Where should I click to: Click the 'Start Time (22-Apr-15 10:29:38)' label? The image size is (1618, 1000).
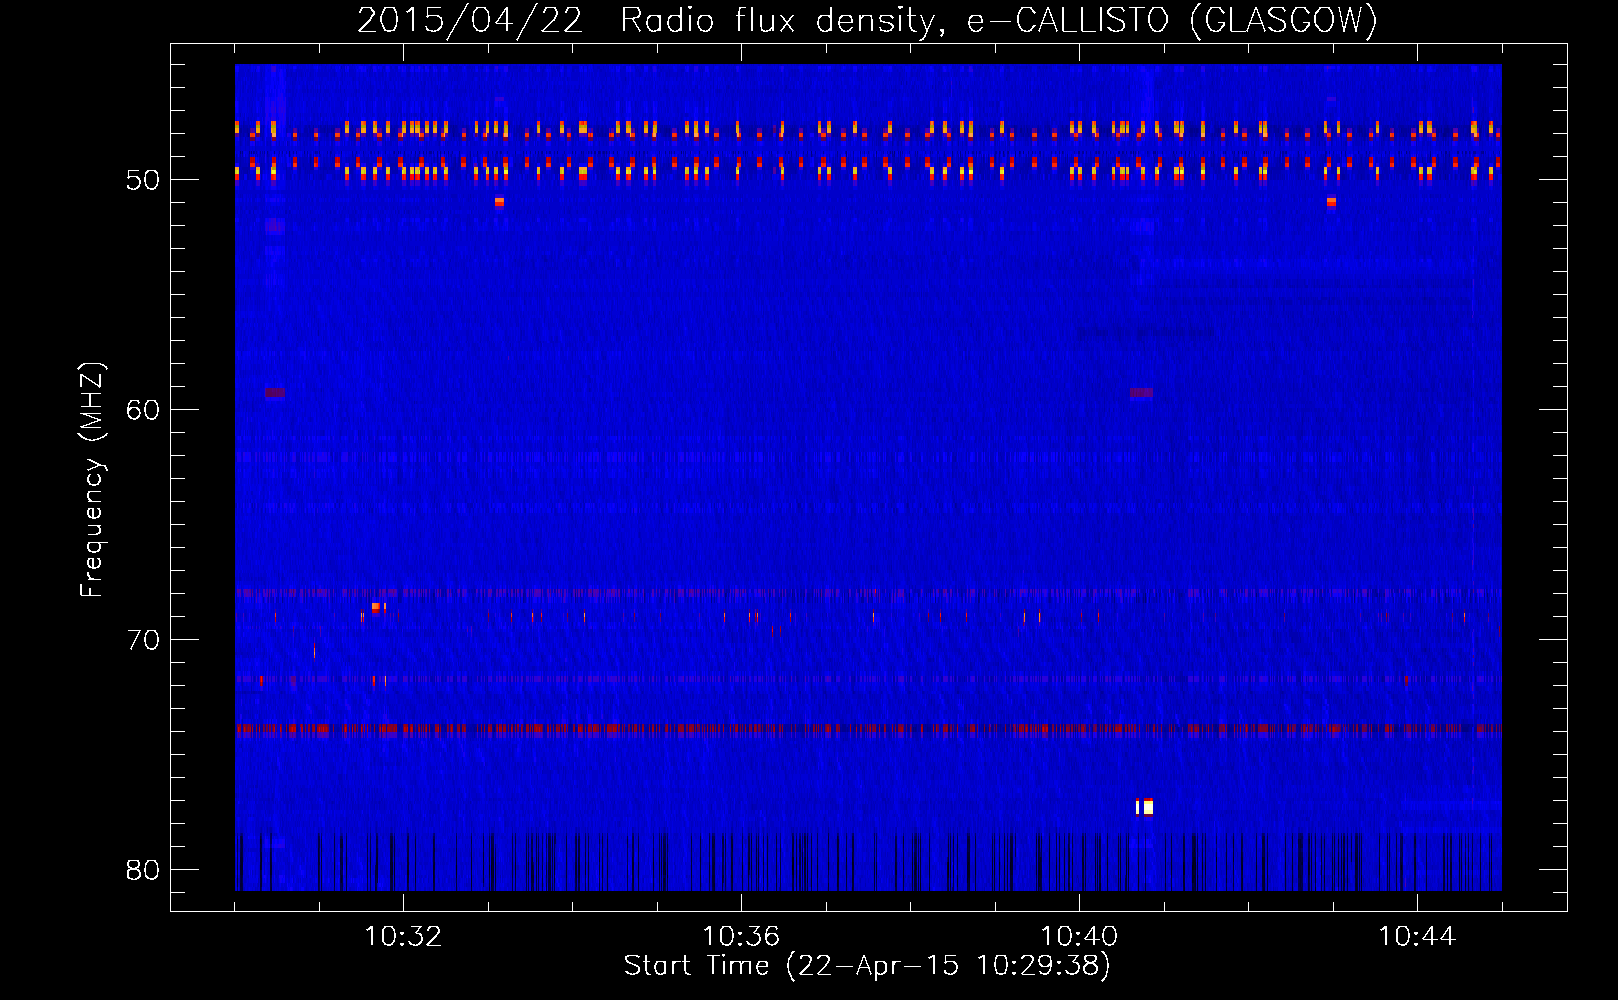(x=867, y=966)
